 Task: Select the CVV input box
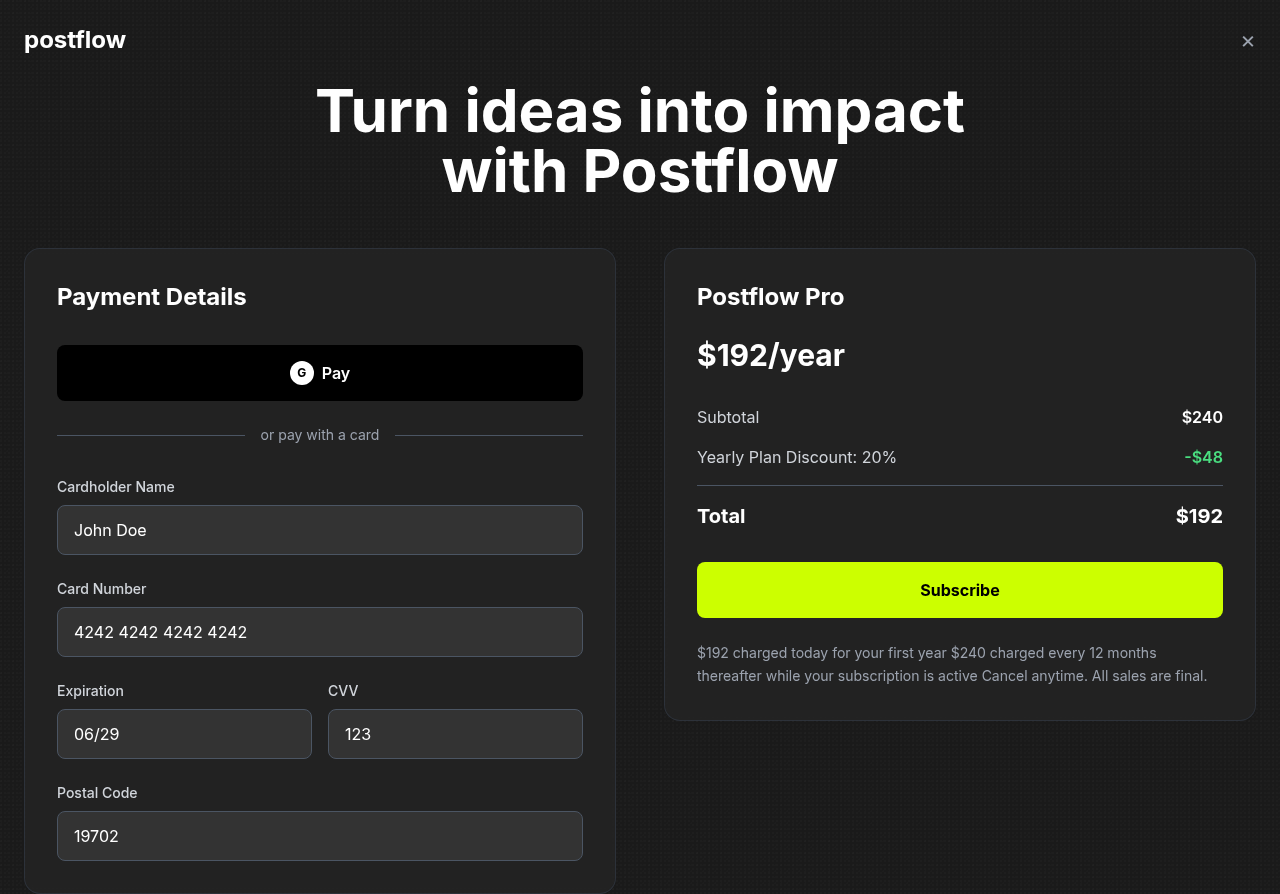click(455, 733)
